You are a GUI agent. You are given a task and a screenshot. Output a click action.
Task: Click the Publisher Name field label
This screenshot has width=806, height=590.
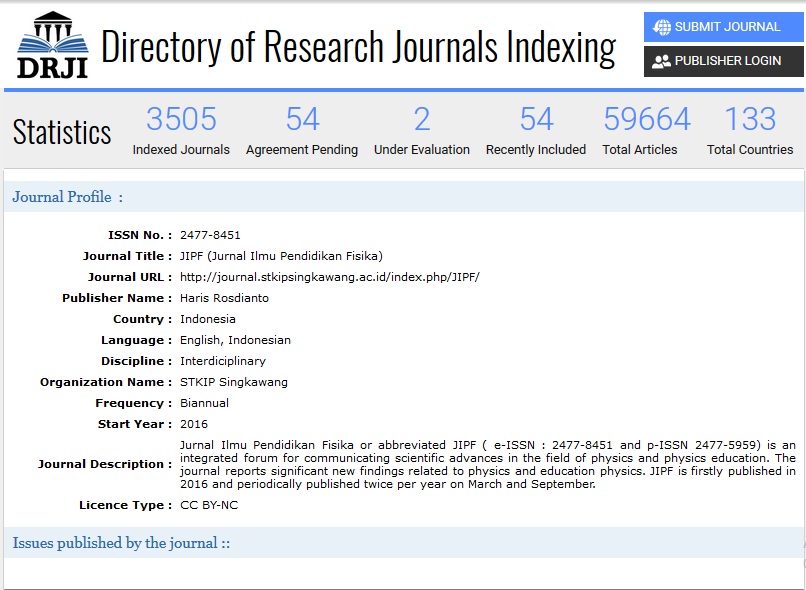pyautogui.click(x=117, y=298)
